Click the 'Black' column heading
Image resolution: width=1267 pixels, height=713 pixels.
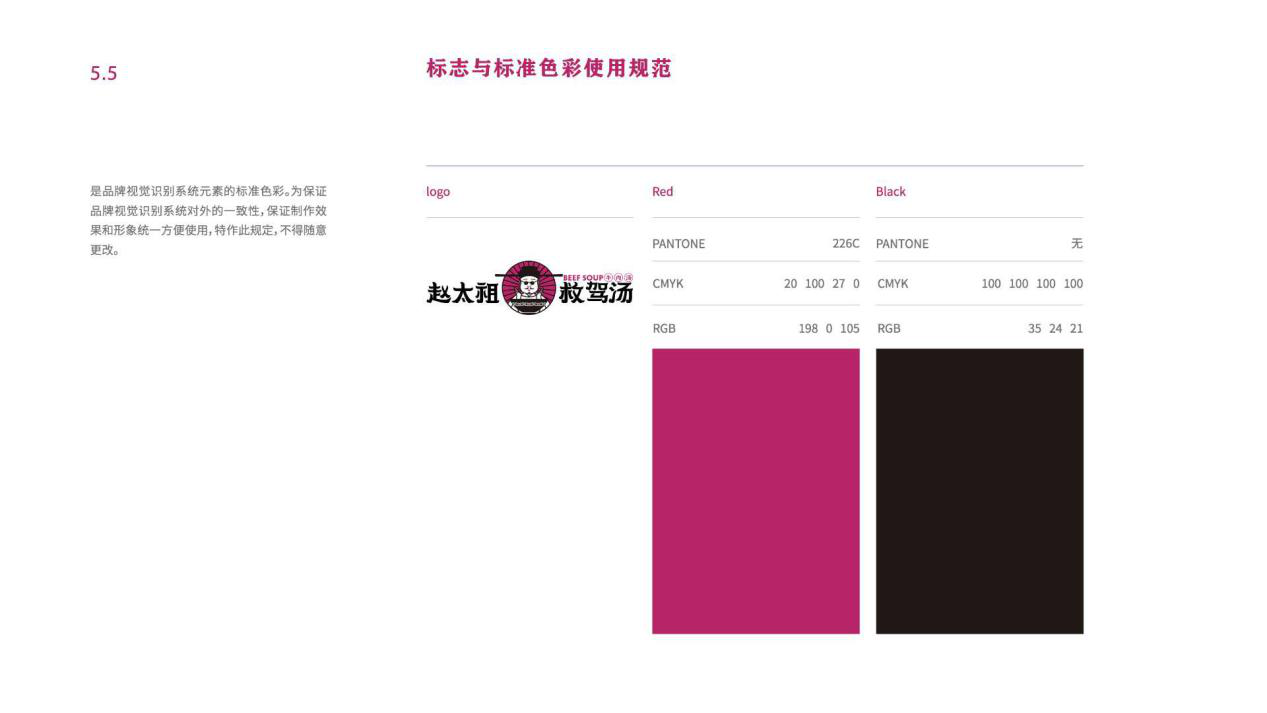[890, 192]
